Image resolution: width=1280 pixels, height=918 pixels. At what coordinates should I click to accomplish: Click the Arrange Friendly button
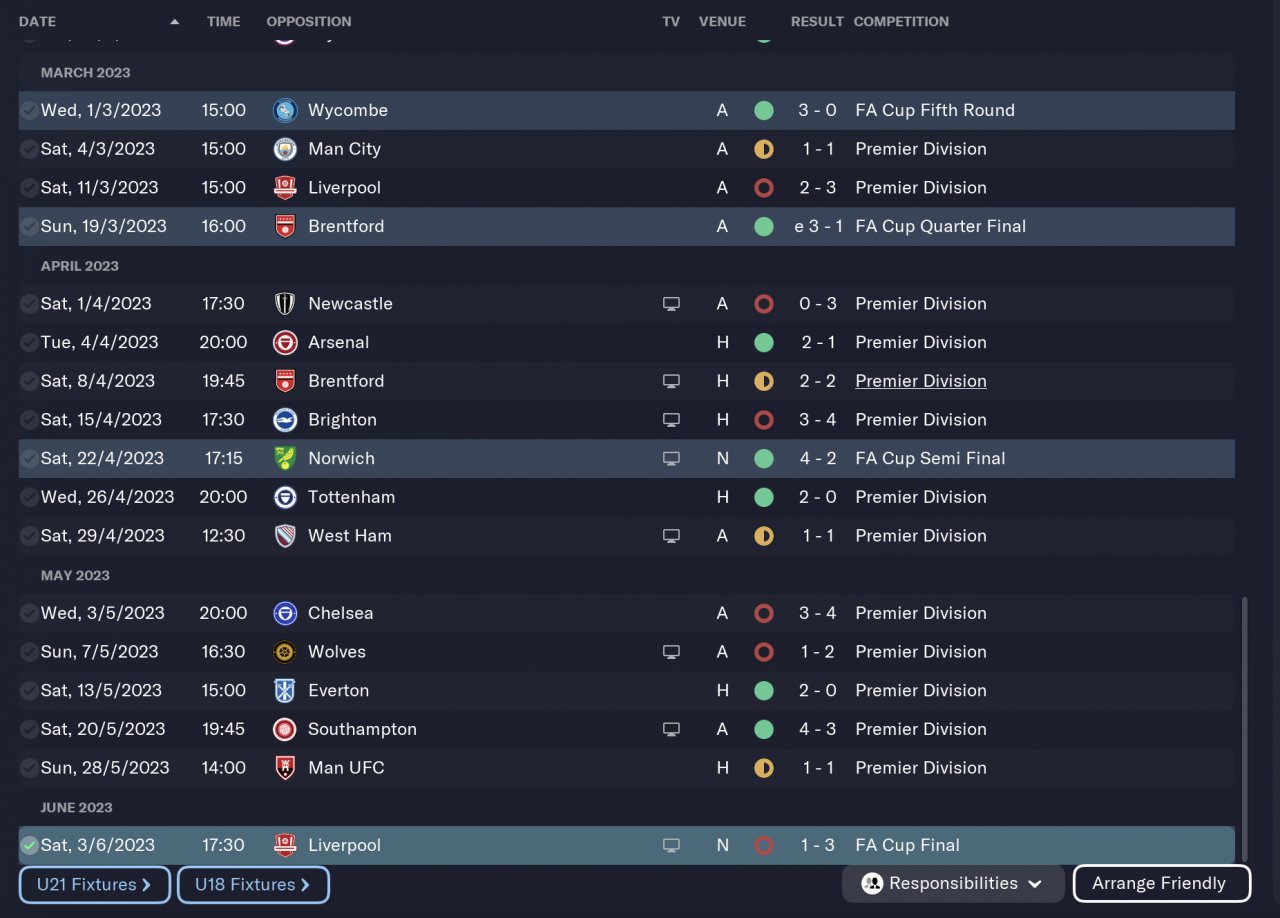(x=1161, y=884)
